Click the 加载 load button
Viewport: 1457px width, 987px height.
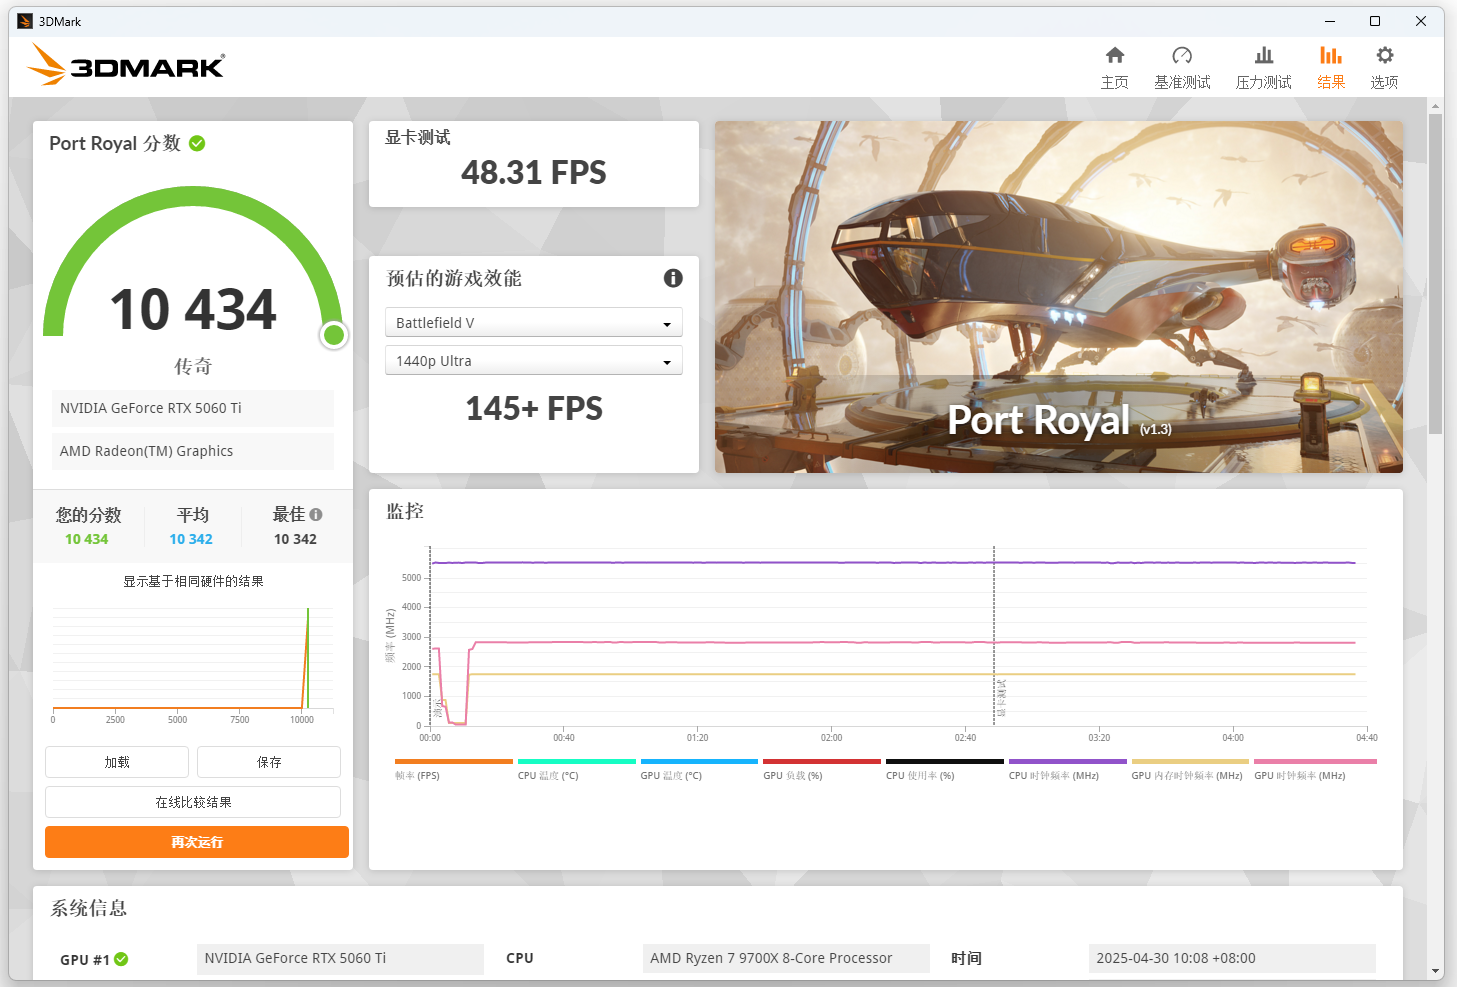117,762
